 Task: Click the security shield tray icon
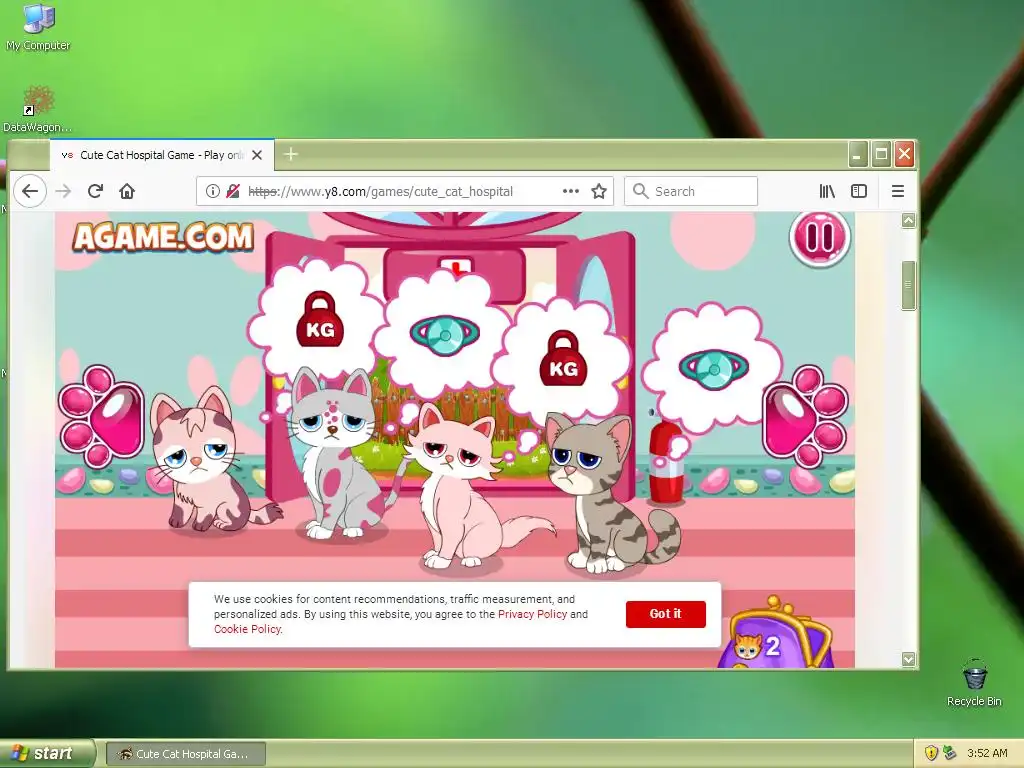pyautogui.click(x=931, y=754)
